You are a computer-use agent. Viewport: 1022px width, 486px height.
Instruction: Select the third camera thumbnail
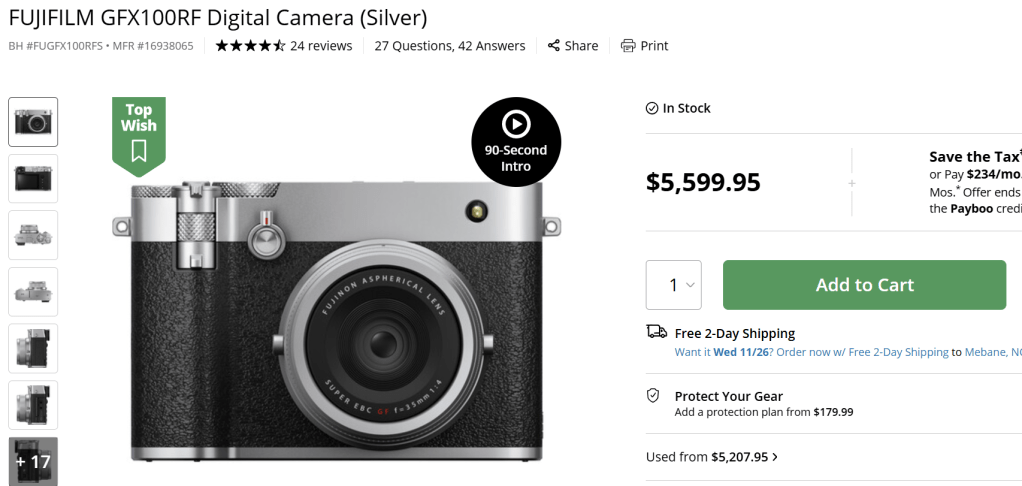(x=33, y=235)
